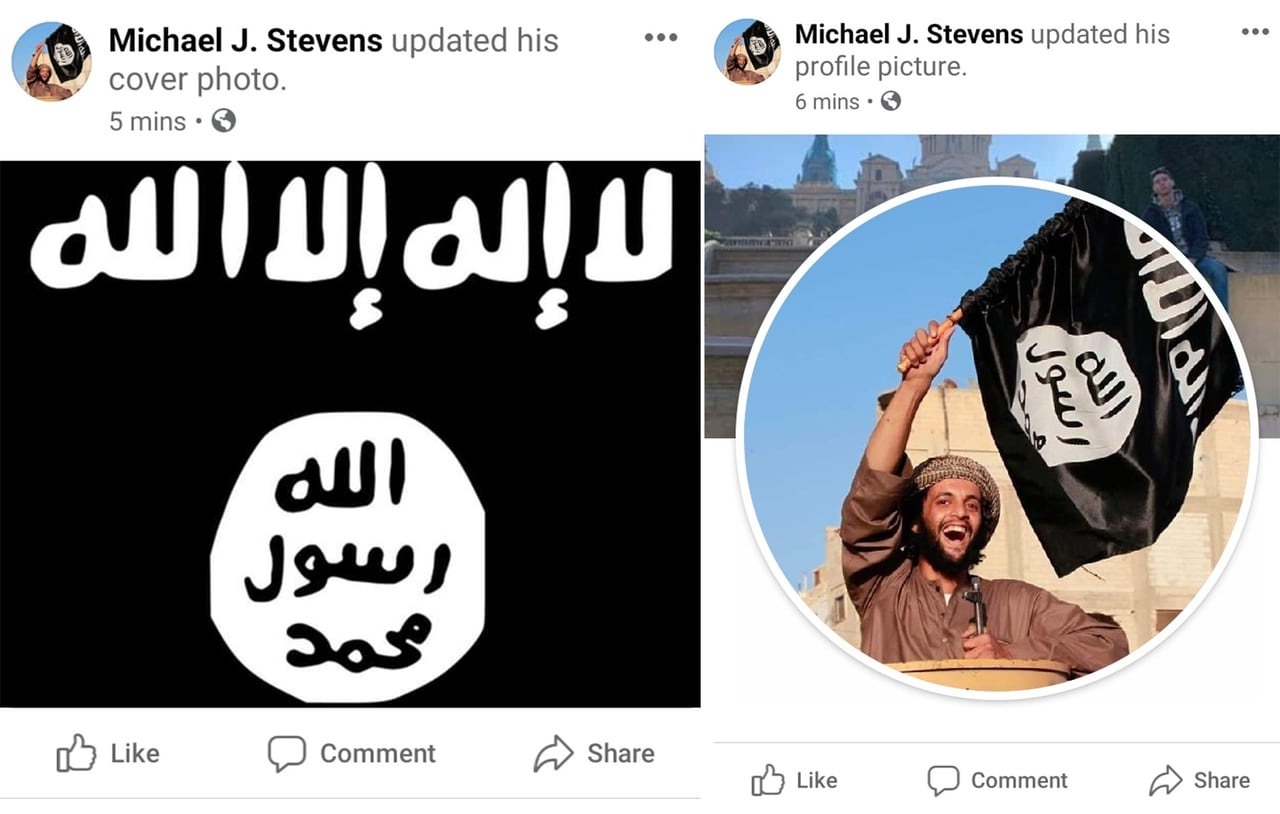Click the speech bubble icon under the cover photo post

point(286,754)
